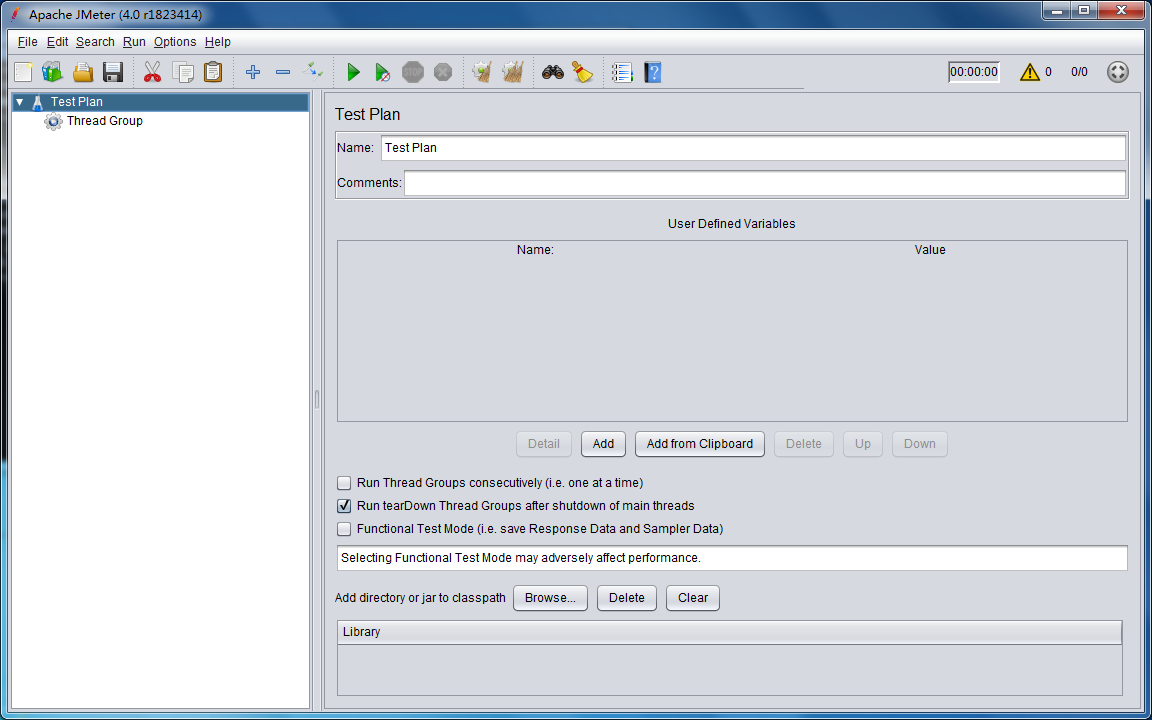Click the Open file folder icon
Viewport: 1152px width, 720px height.
click(83, 72)
